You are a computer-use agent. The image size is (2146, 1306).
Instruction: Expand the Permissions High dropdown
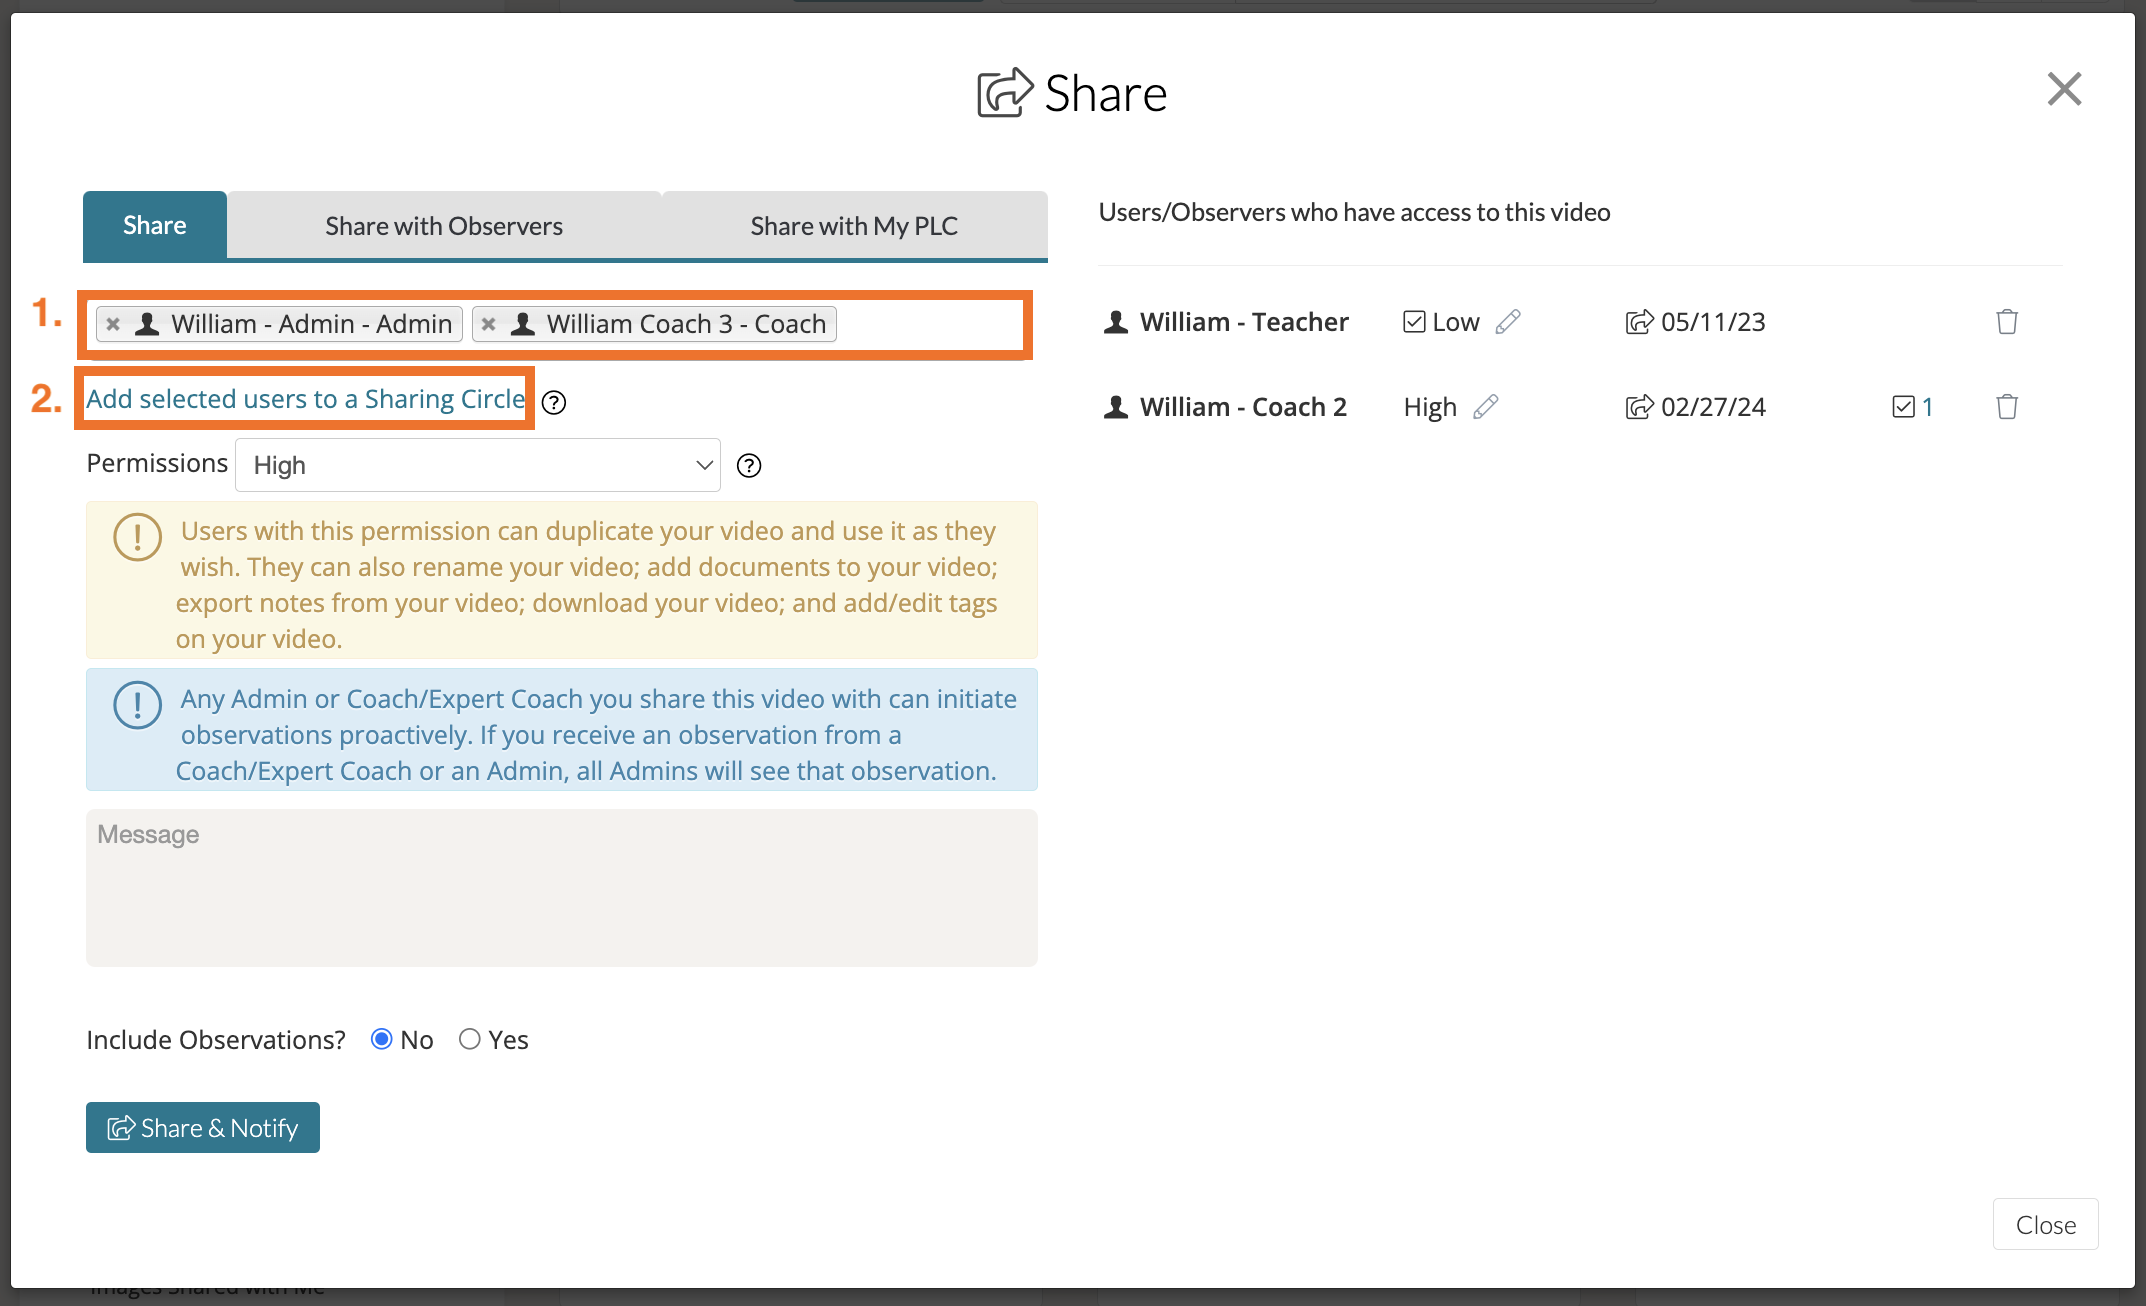pyautogui.click(x=478, y=465)
